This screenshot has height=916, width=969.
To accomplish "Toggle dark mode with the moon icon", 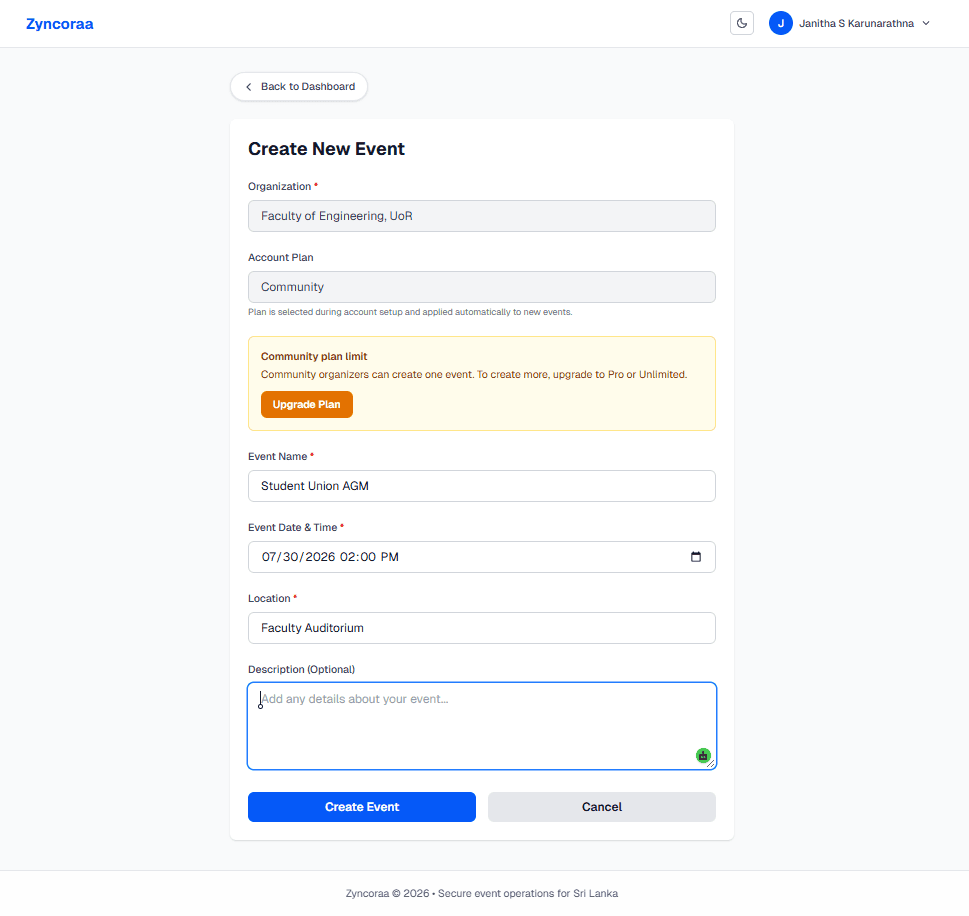I will 742,23.
